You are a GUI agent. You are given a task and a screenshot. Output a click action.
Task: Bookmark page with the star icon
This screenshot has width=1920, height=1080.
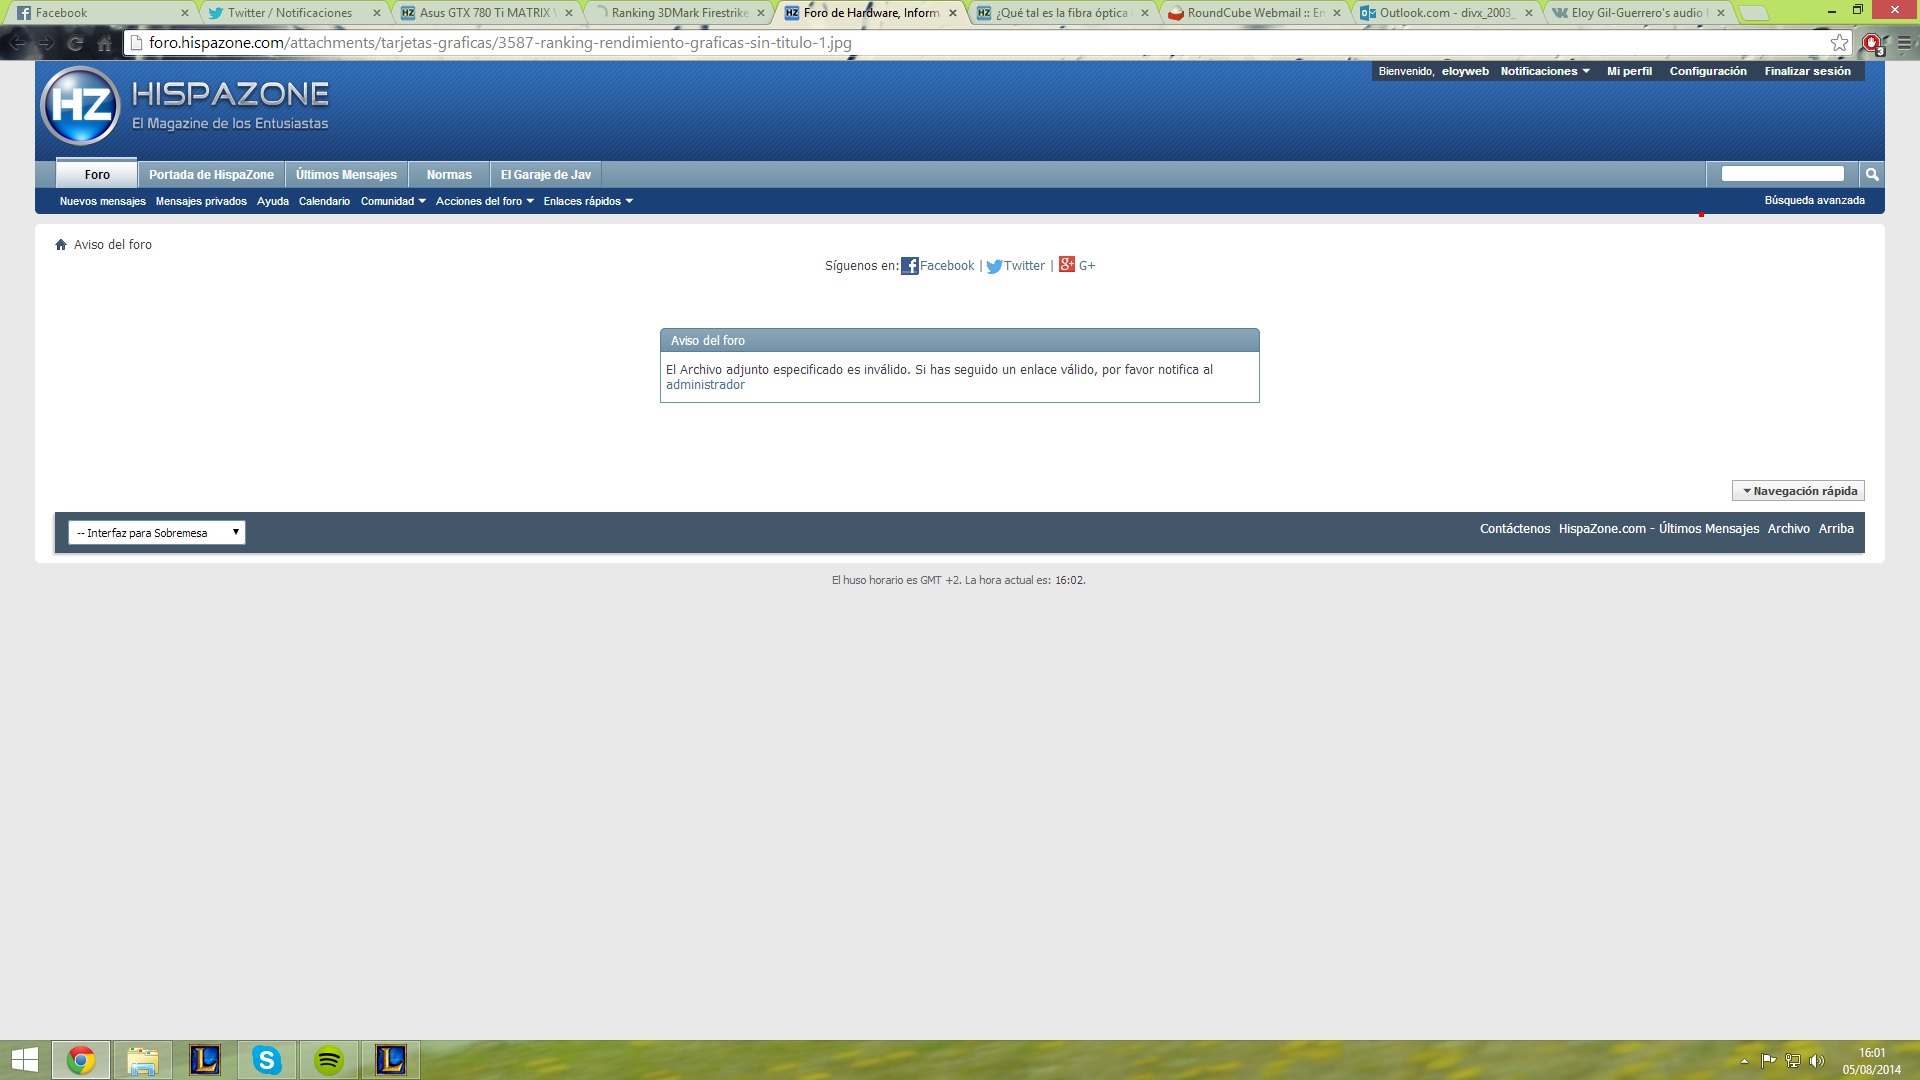pos(1839,43)
